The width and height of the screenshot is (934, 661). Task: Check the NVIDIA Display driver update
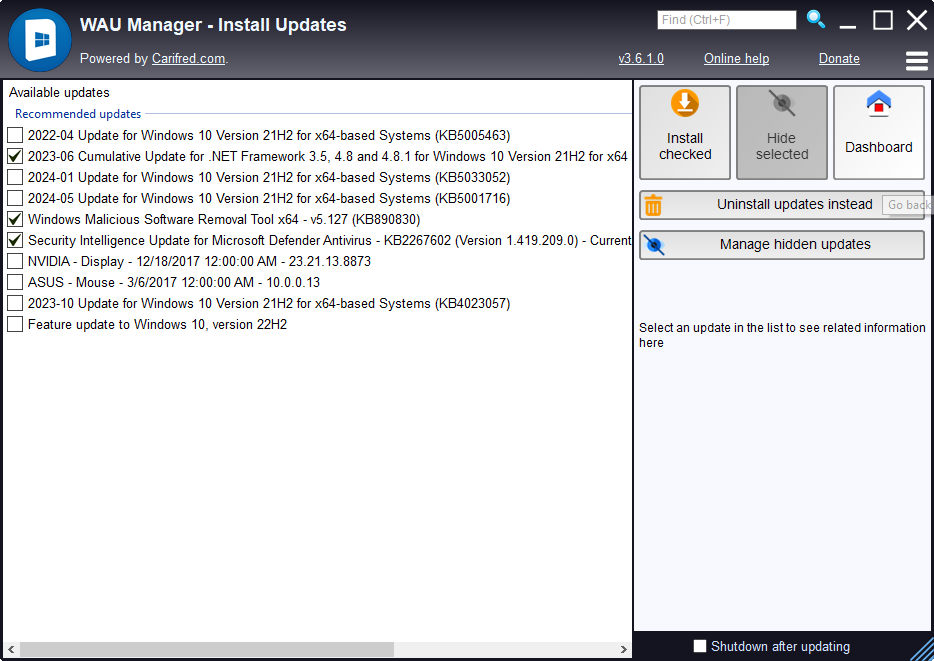15,261
